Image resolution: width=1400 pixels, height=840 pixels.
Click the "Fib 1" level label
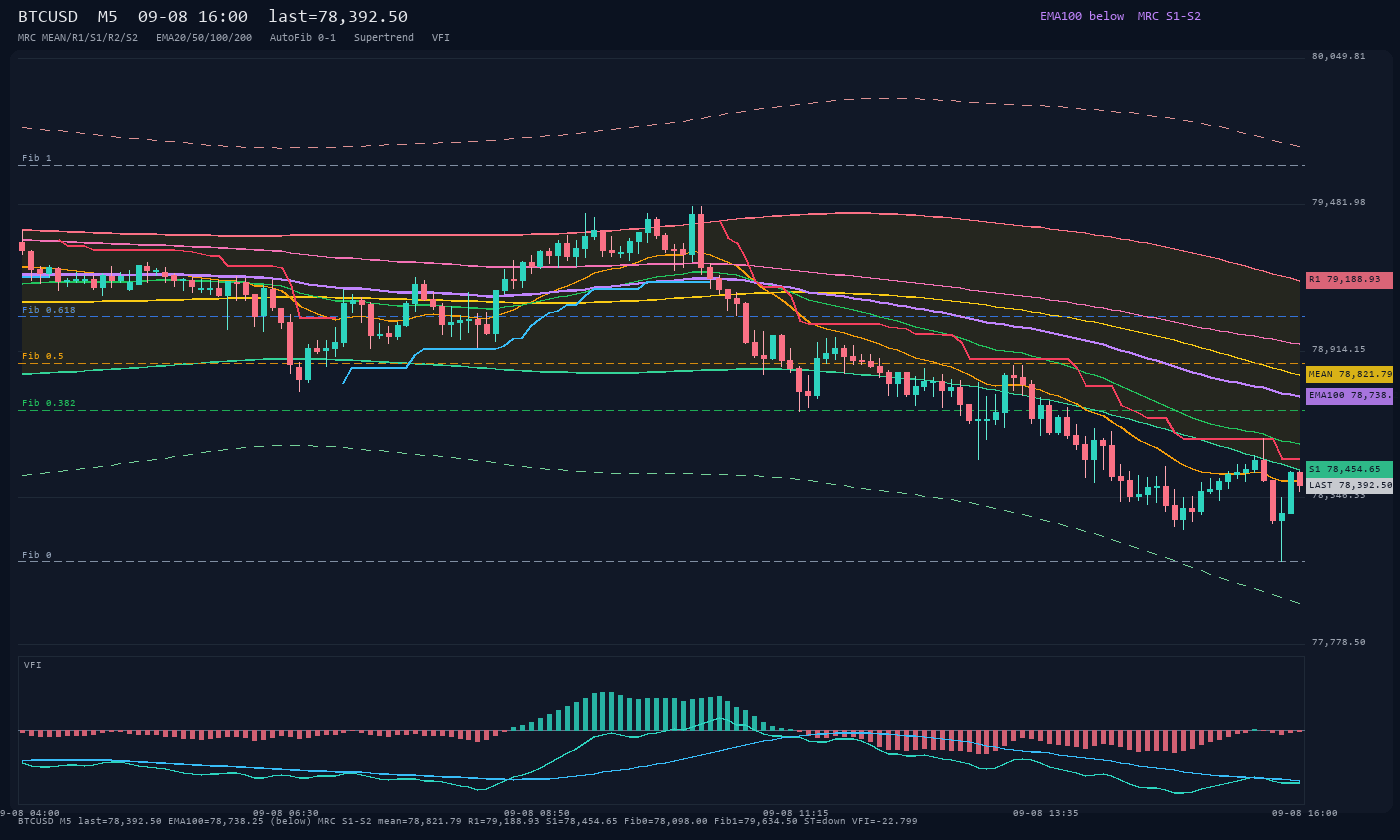pyautogui.click(x=37, y=158)
